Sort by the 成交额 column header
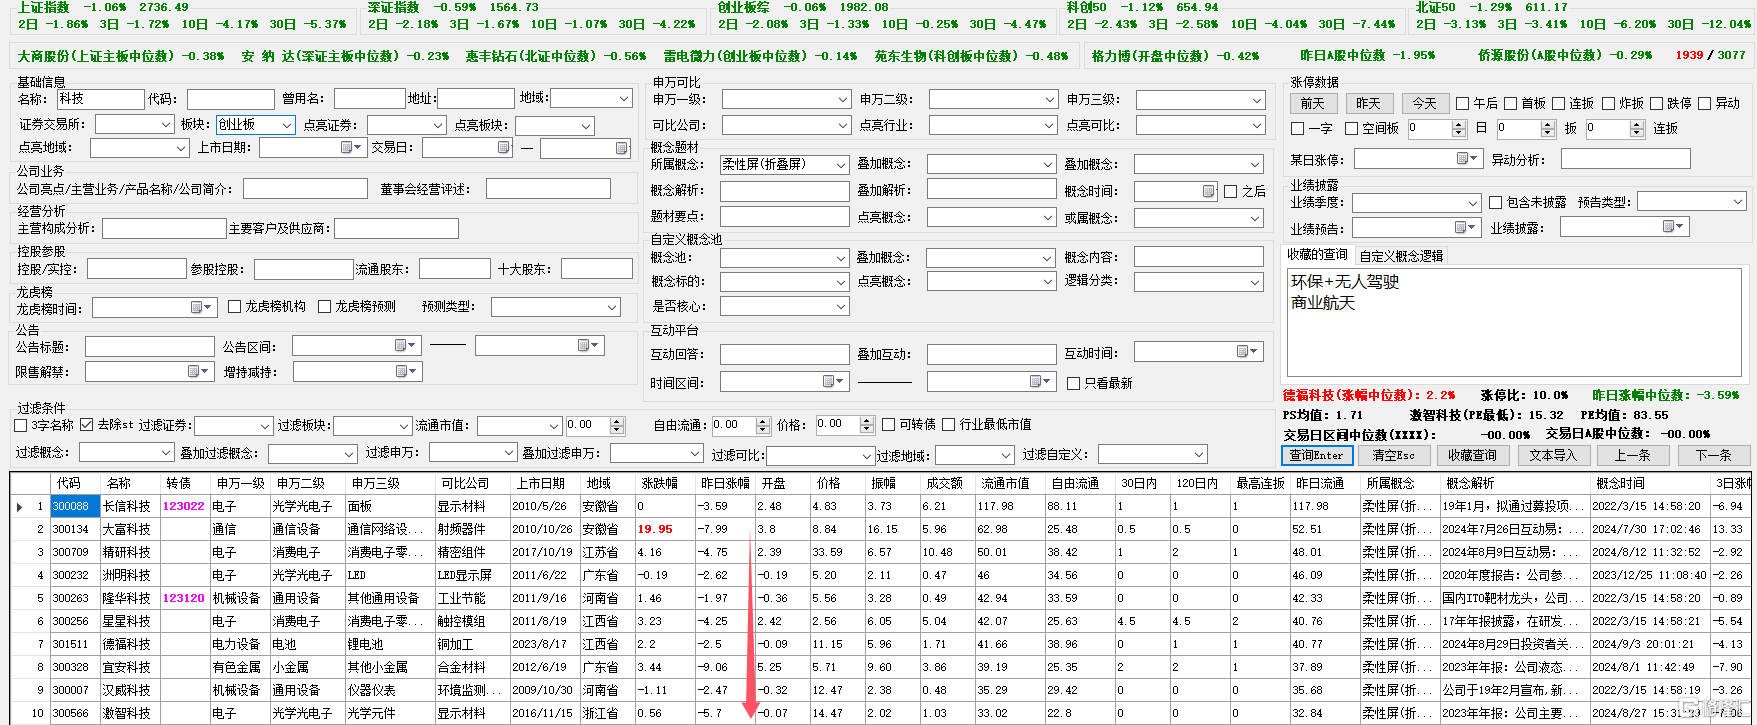 coord(943,483)
